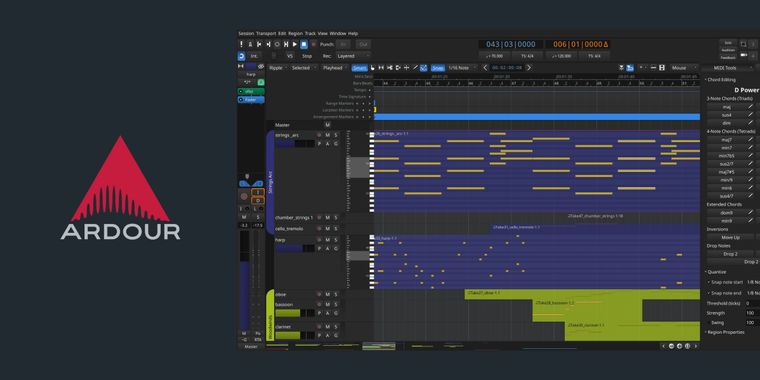
Task: Mute the Master bus
Action: [328, 125]
